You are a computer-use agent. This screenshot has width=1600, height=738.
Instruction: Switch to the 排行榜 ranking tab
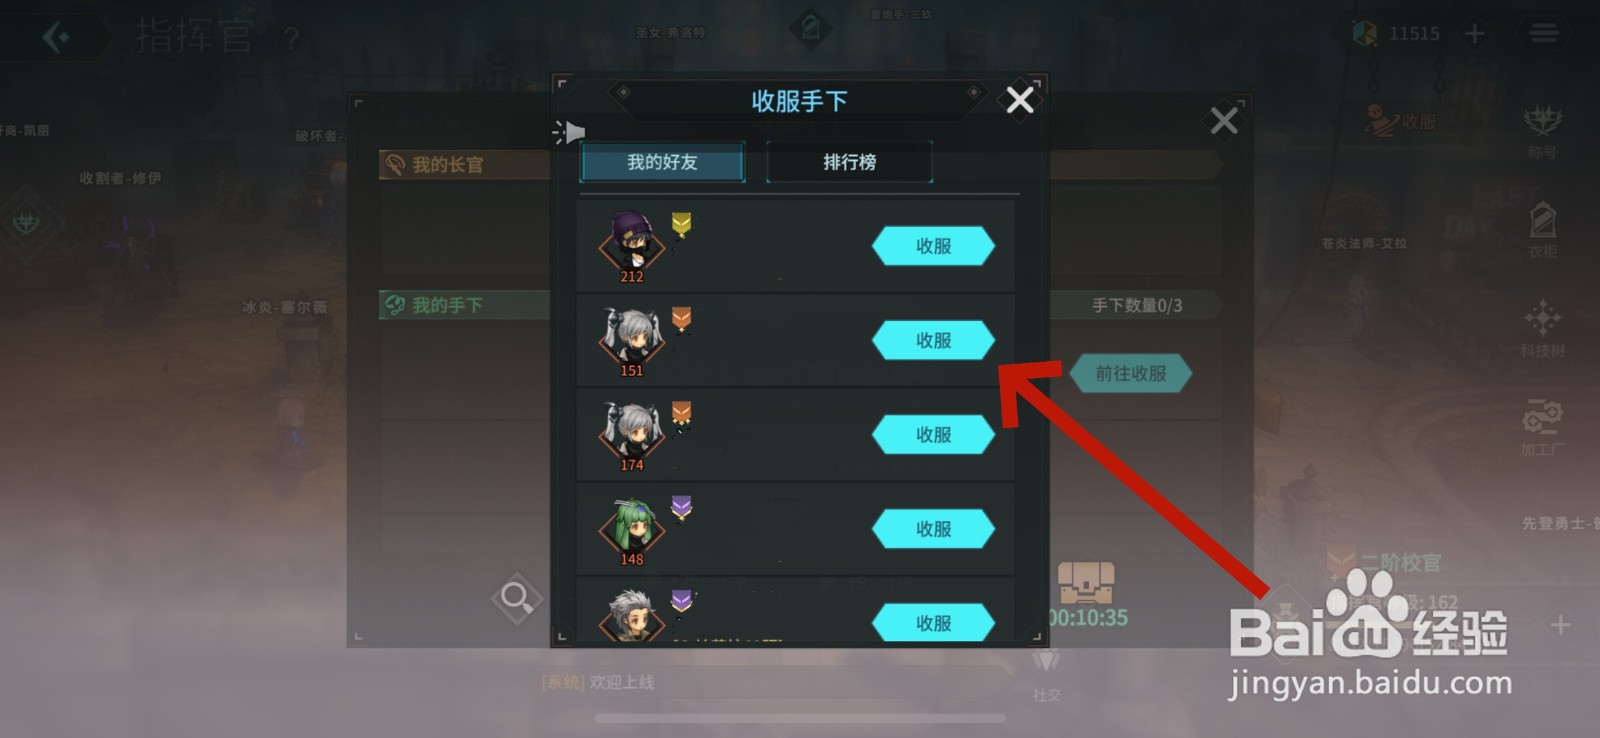click(x=849, y=162)
